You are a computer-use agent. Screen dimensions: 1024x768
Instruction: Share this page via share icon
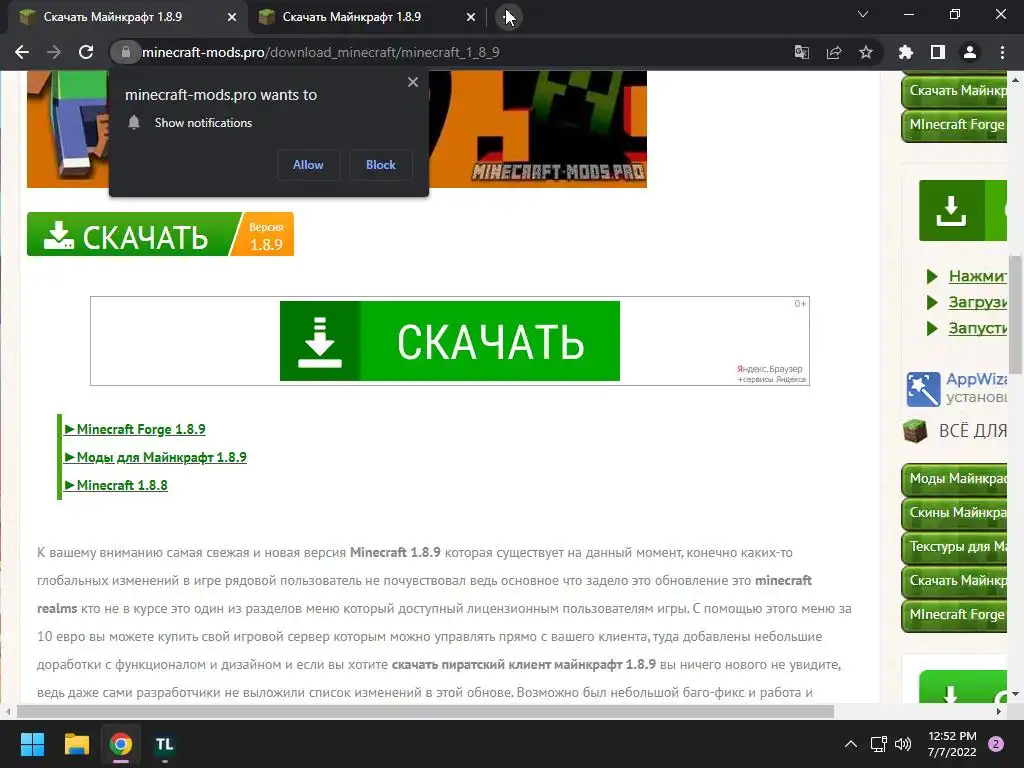[x=834, y=52]
